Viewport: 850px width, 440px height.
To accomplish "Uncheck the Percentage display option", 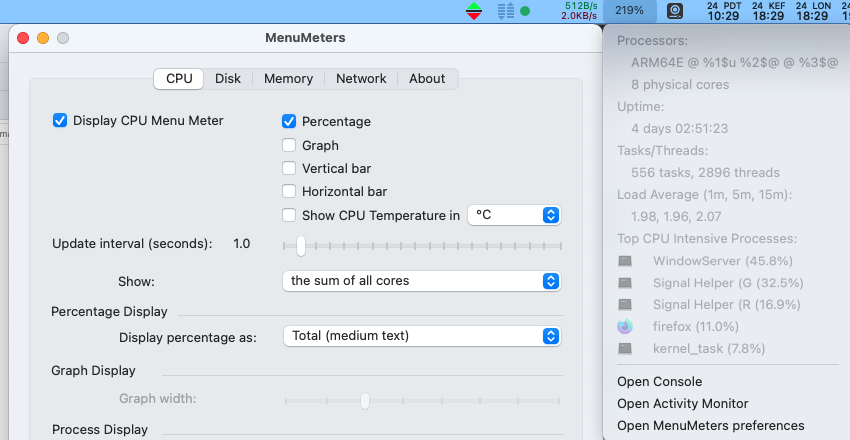I will (x=289, y=121).
